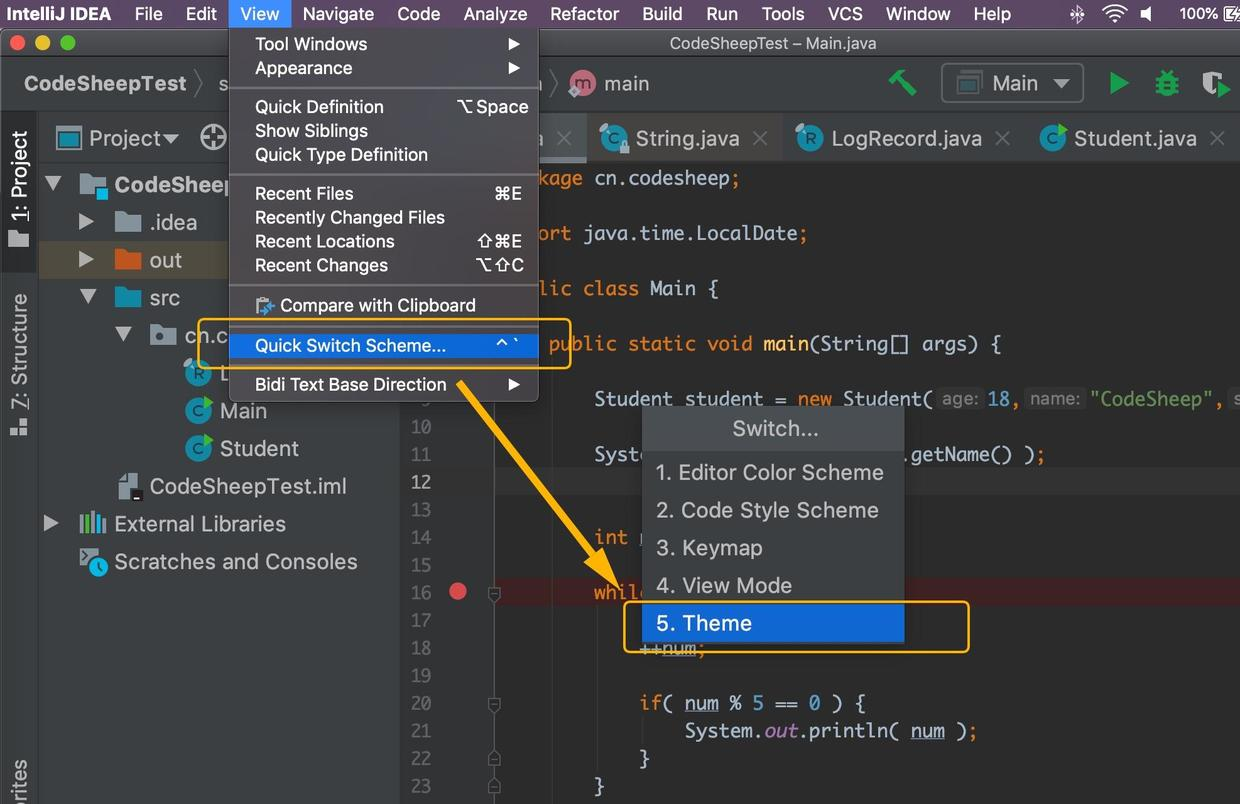The height and width of the screenshot is (804, 1240).
Task: Select CodeSheepTest.iml file
Action: [x=248, y=486]
